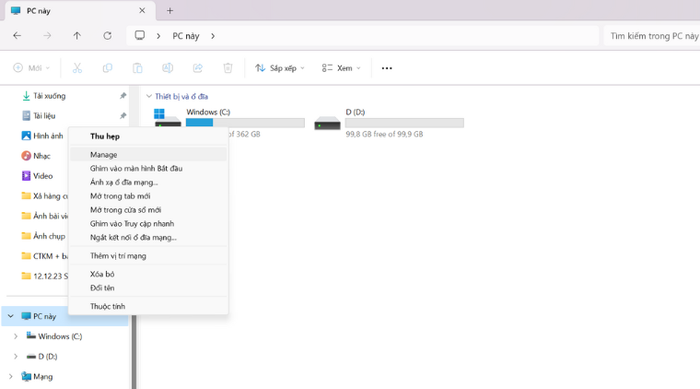The height and width of the screenshot is (389, 700).
Task: Open the Xả hàng folder in sidebar
Action: pos(45,196)
